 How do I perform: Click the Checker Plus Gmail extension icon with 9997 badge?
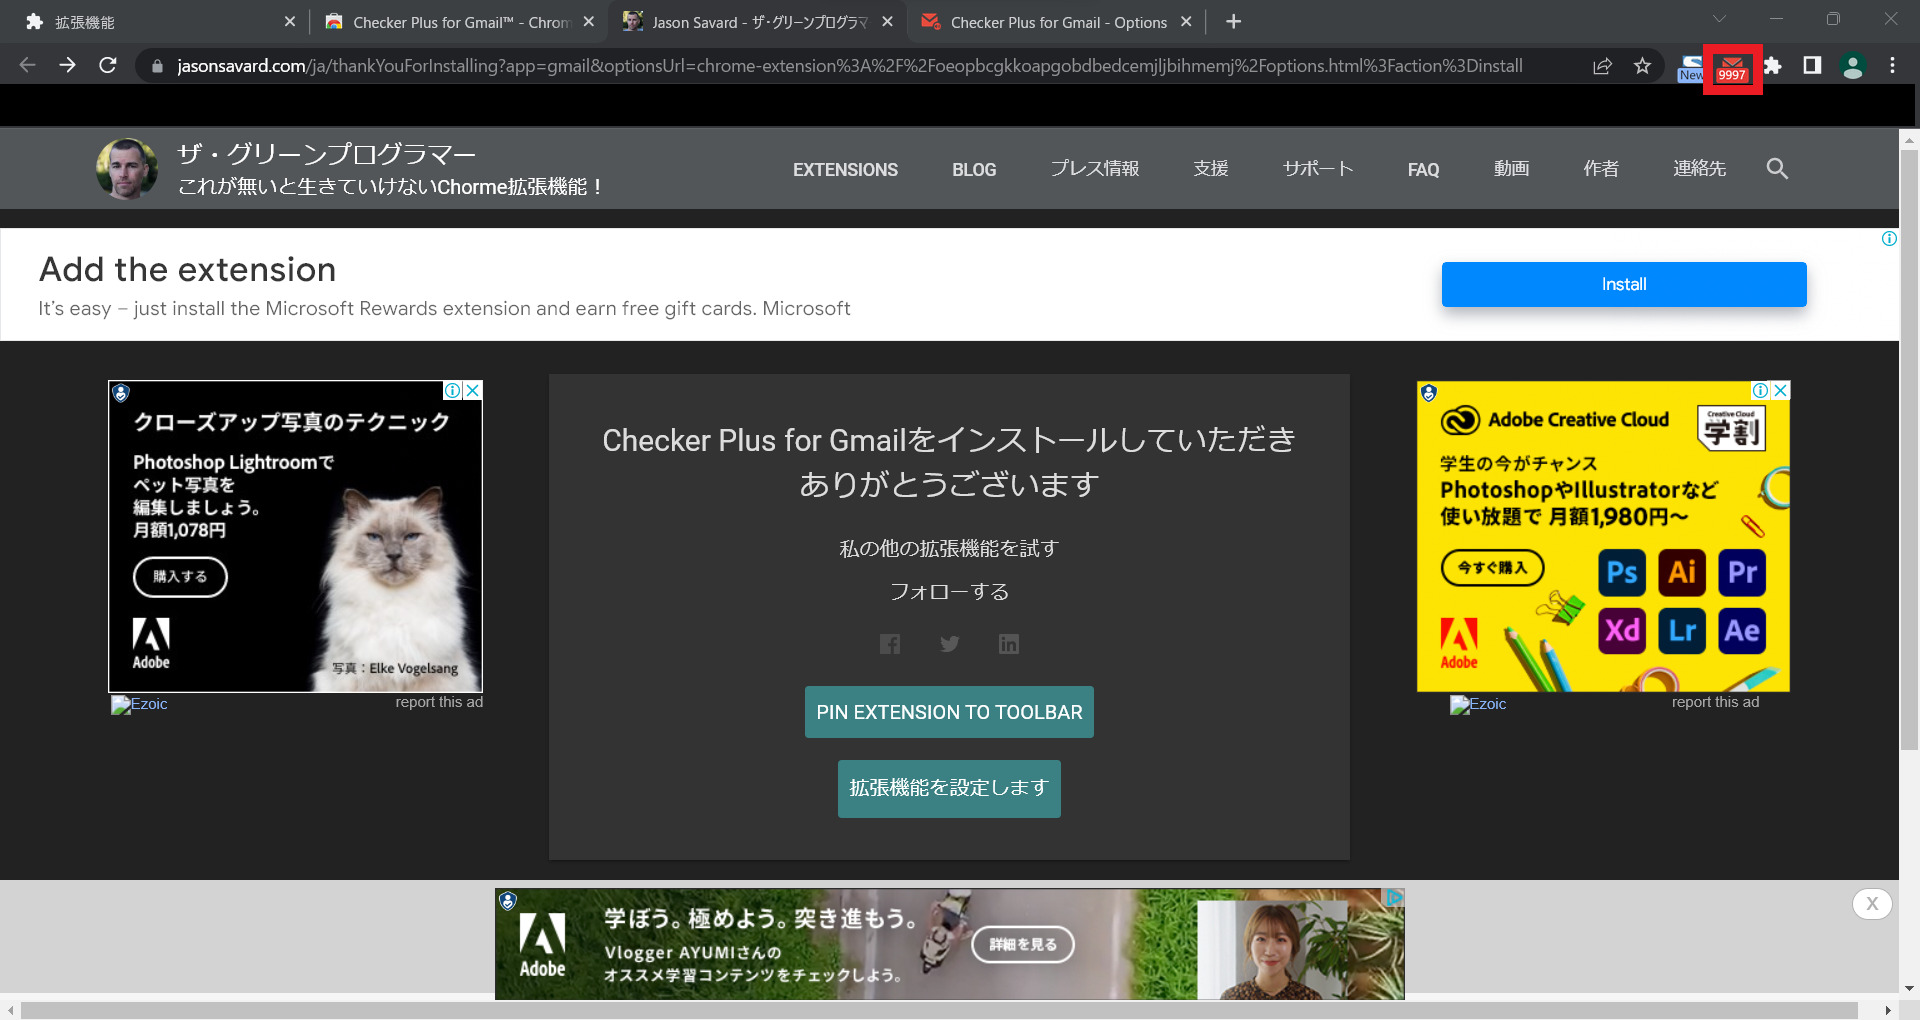point(1732,68)
